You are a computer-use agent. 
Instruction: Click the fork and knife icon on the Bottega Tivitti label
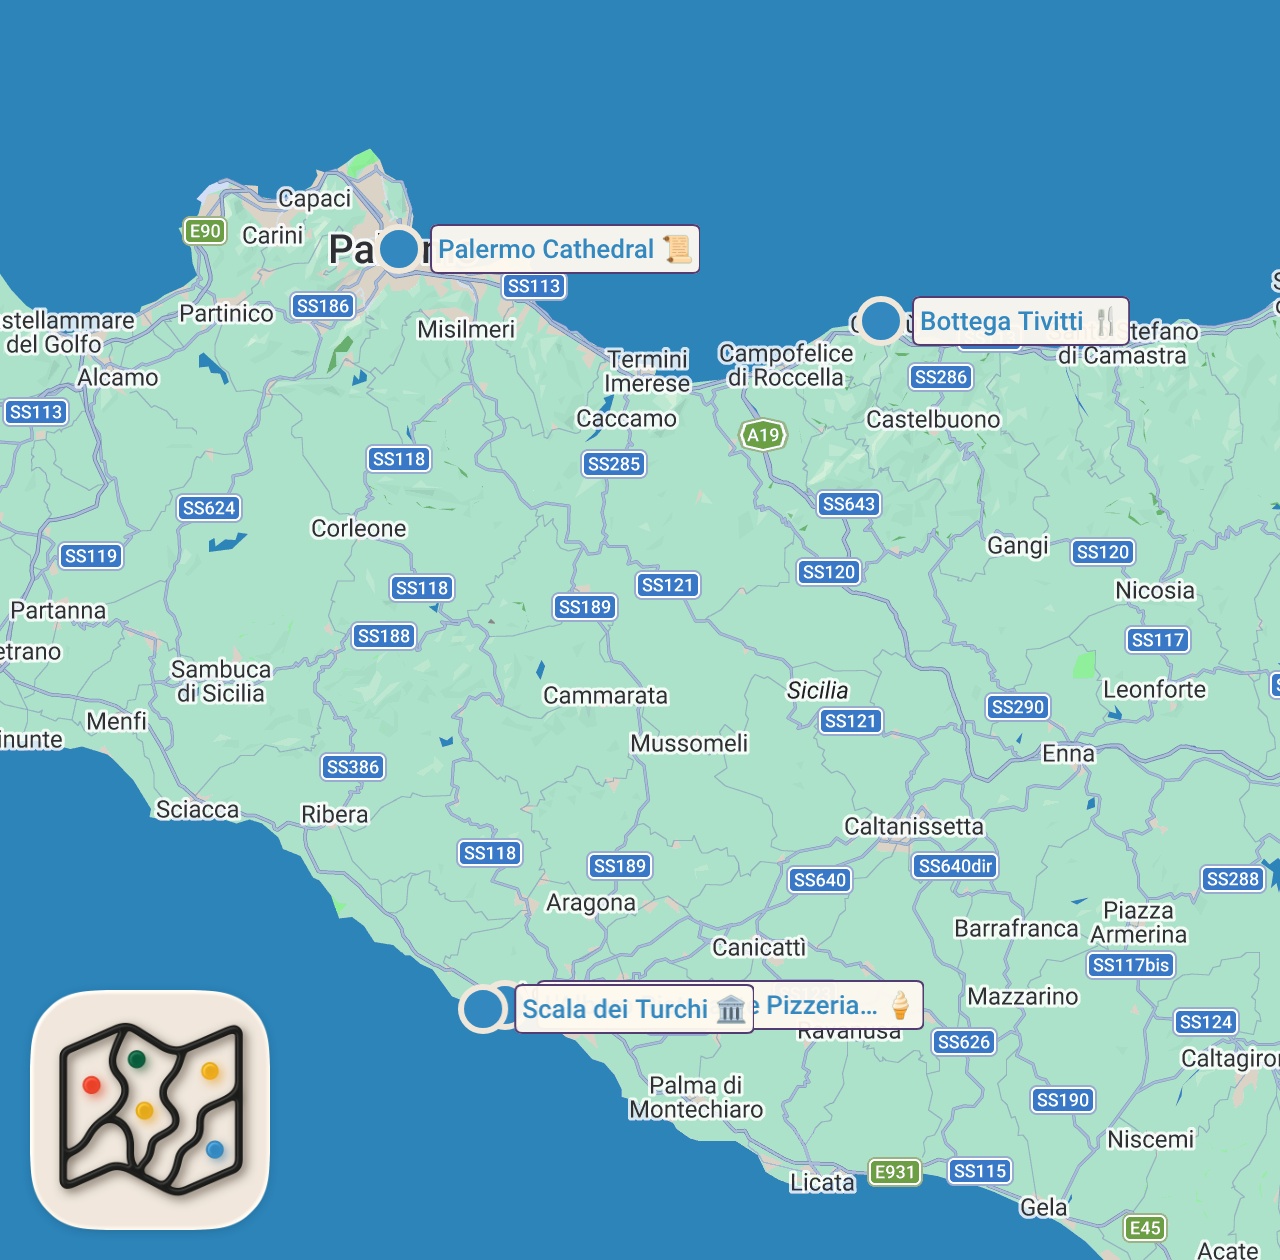(x=1105, y=321)
